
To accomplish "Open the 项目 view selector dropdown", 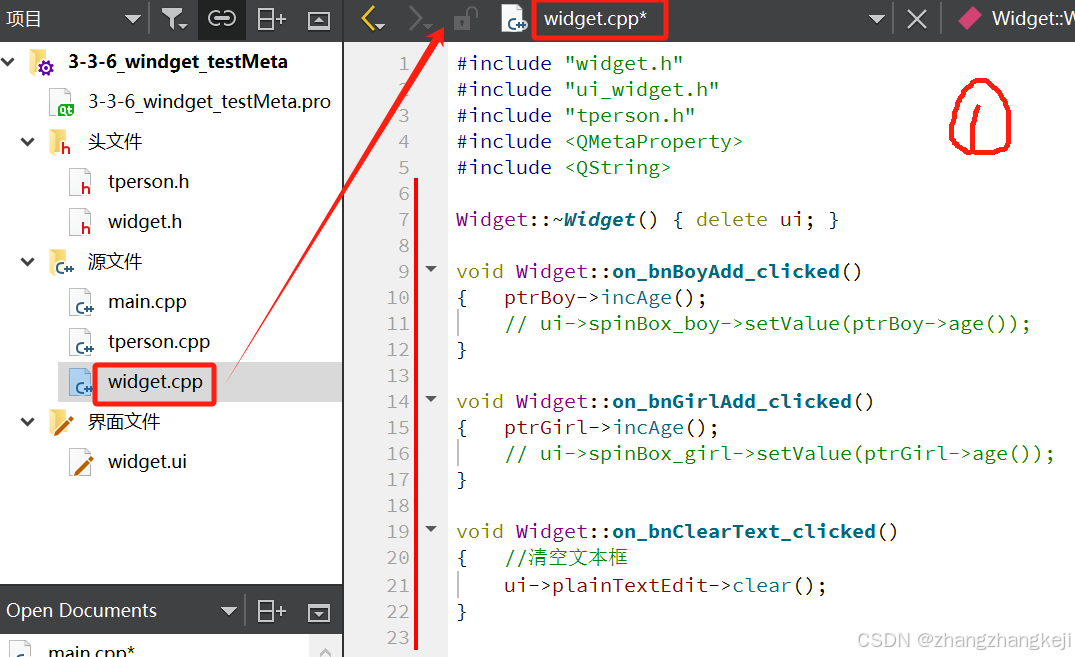I will tap(132, 19).
